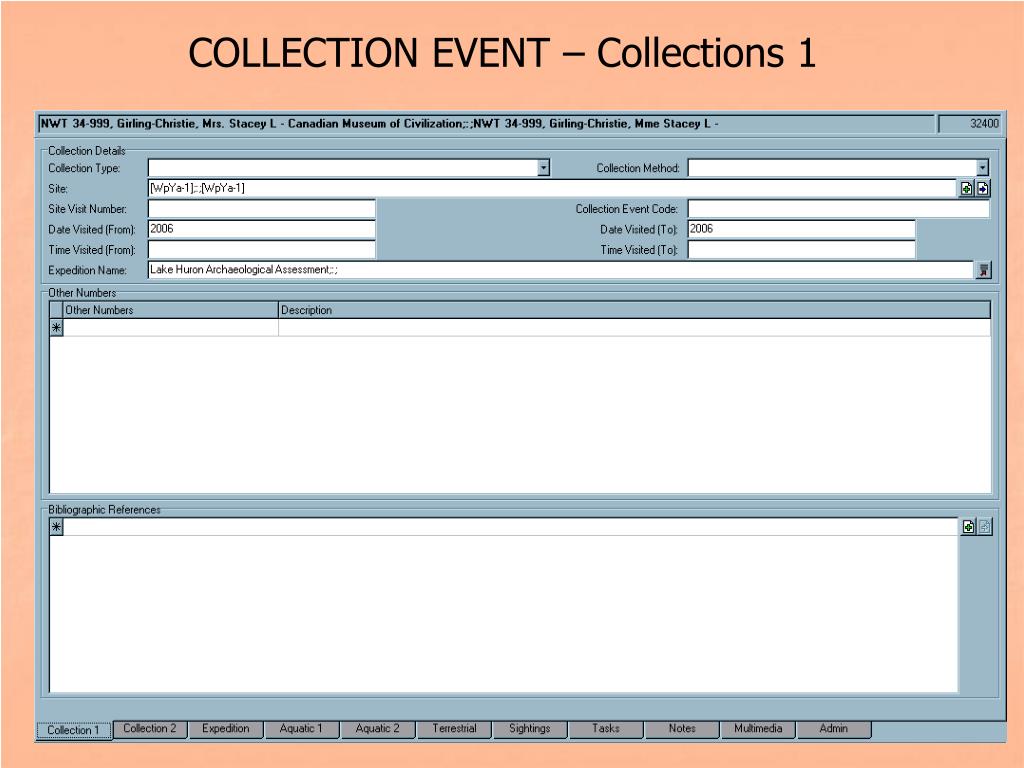
Task: Click the Site Visit Number field
Action: click(262, 209)
